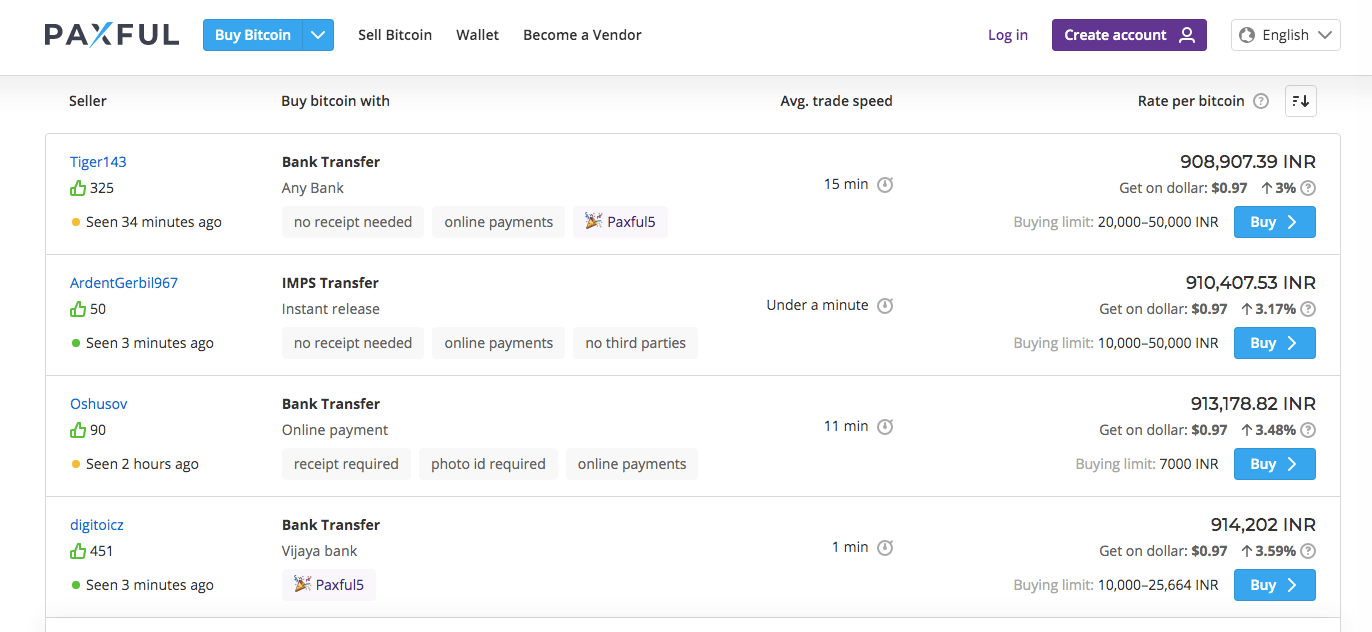This screenshot has height=632, width=1372.
Task: Open the Buy Bitcoin dropdown arrow
Action: pyautogui.click(x=318, y=35)
